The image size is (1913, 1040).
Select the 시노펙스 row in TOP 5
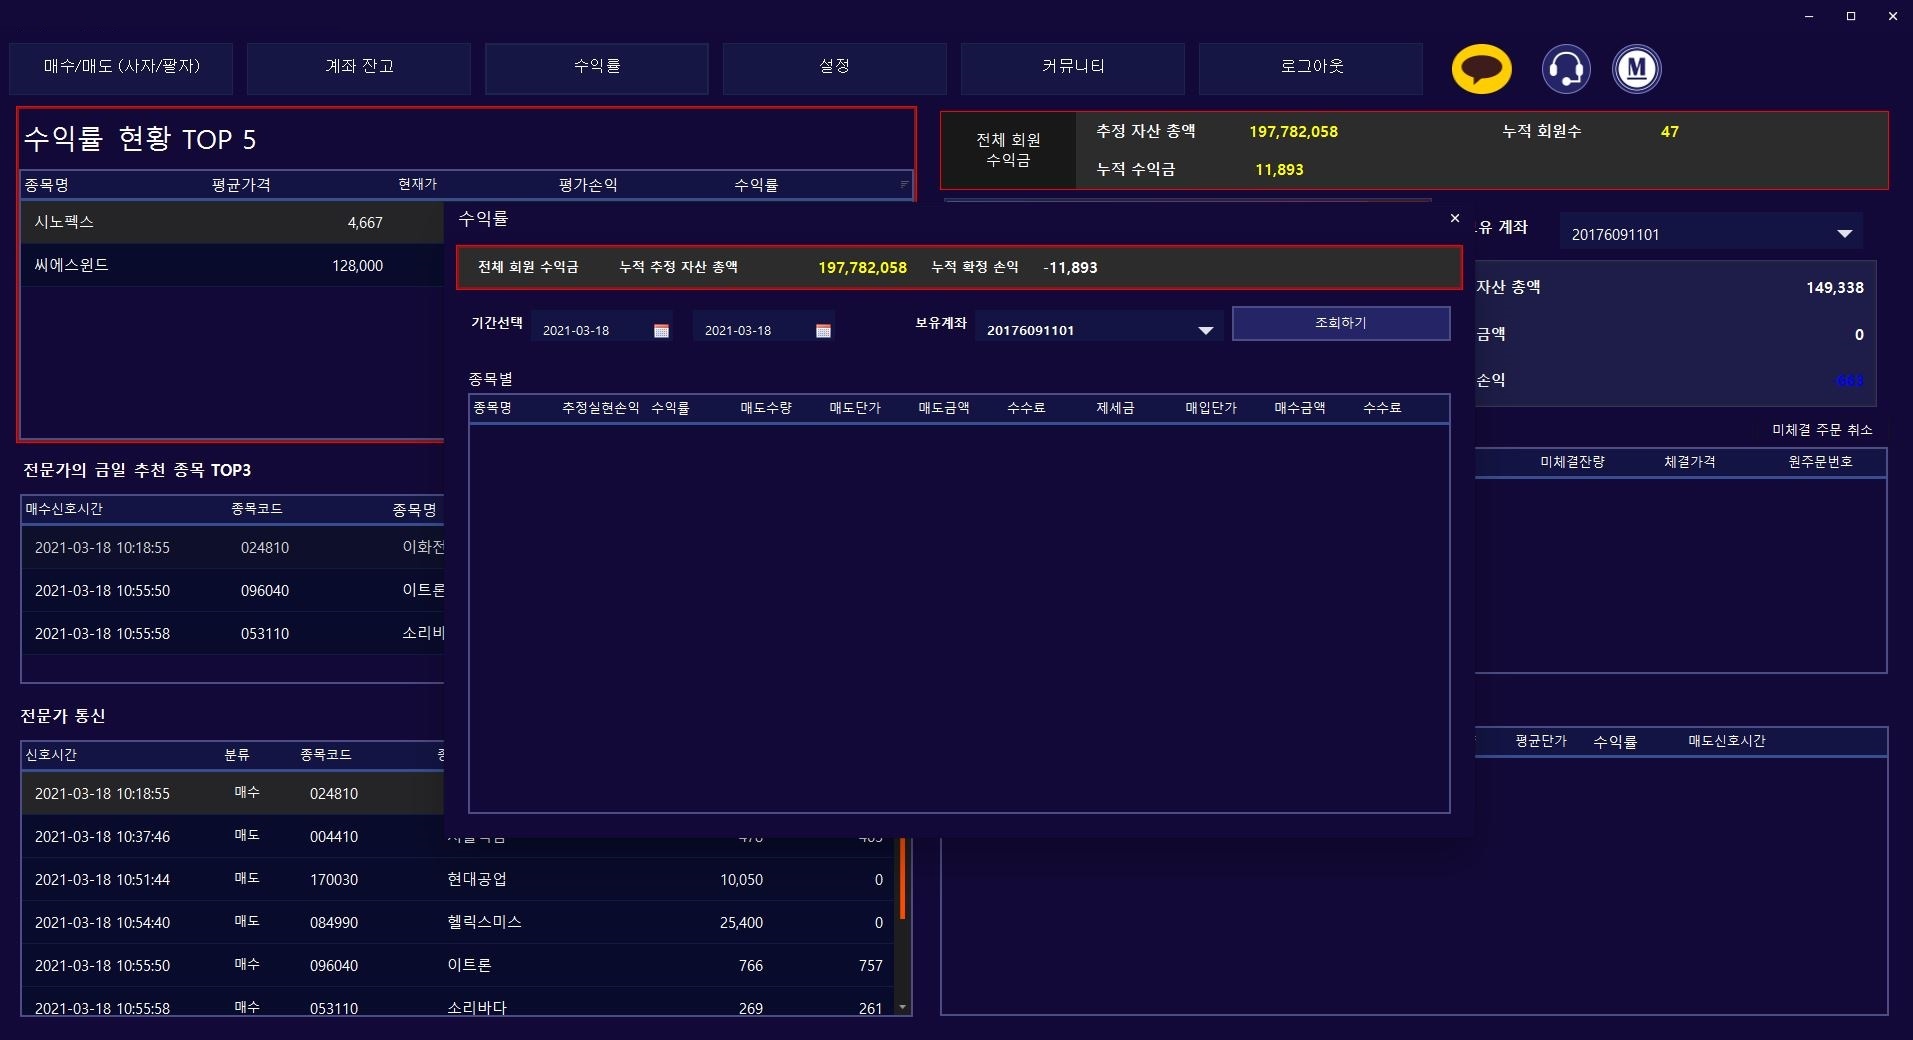230,222
